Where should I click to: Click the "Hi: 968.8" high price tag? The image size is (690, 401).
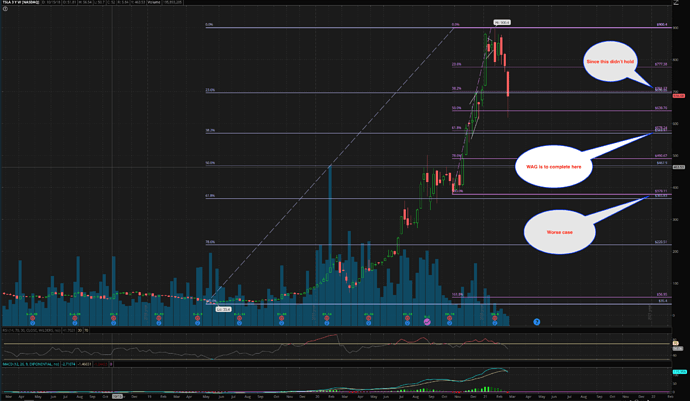pyautogui.click(x=502, y=21)
